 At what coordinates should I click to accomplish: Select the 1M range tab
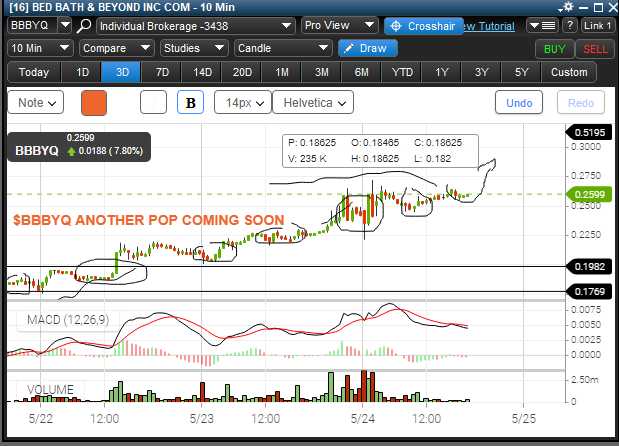282,72
